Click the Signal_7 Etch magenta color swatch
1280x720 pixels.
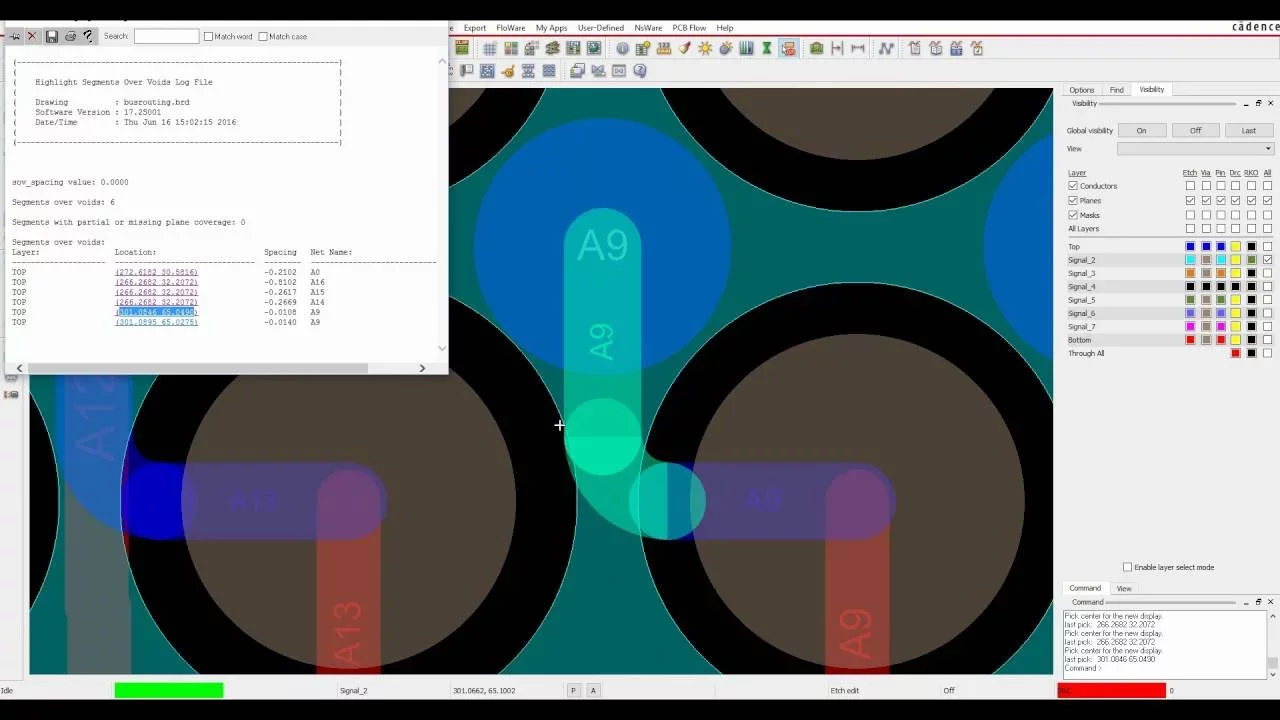[1190, 326]
